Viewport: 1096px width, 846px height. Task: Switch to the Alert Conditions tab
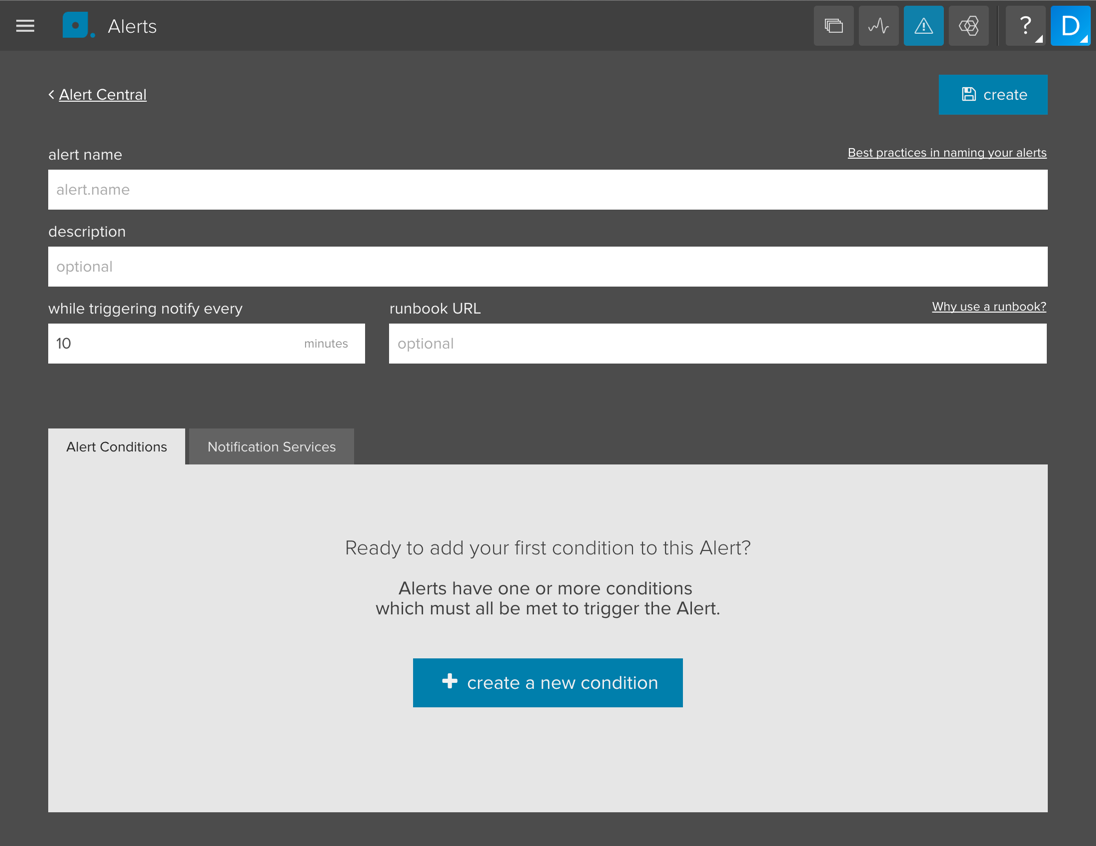[116, 447]
